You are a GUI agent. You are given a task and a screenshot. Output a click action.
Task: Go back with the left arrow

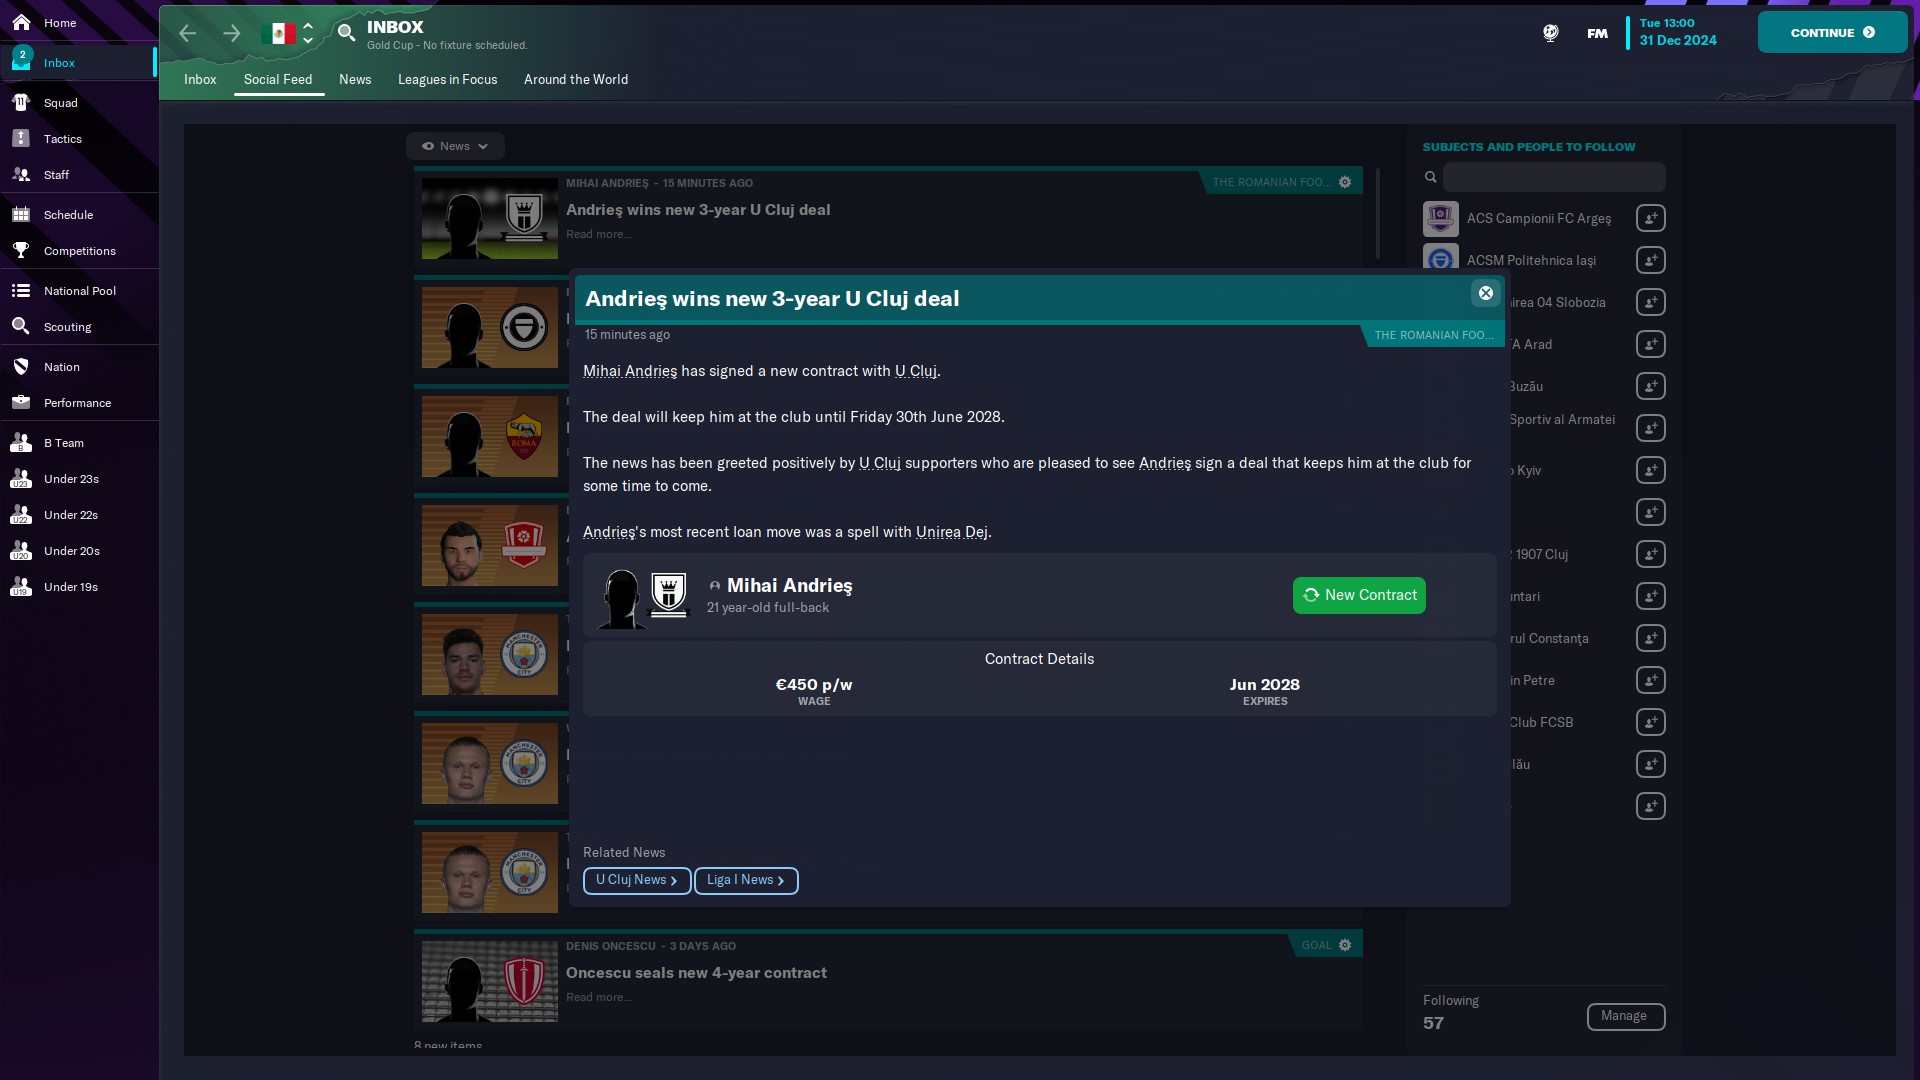[188, 33]
